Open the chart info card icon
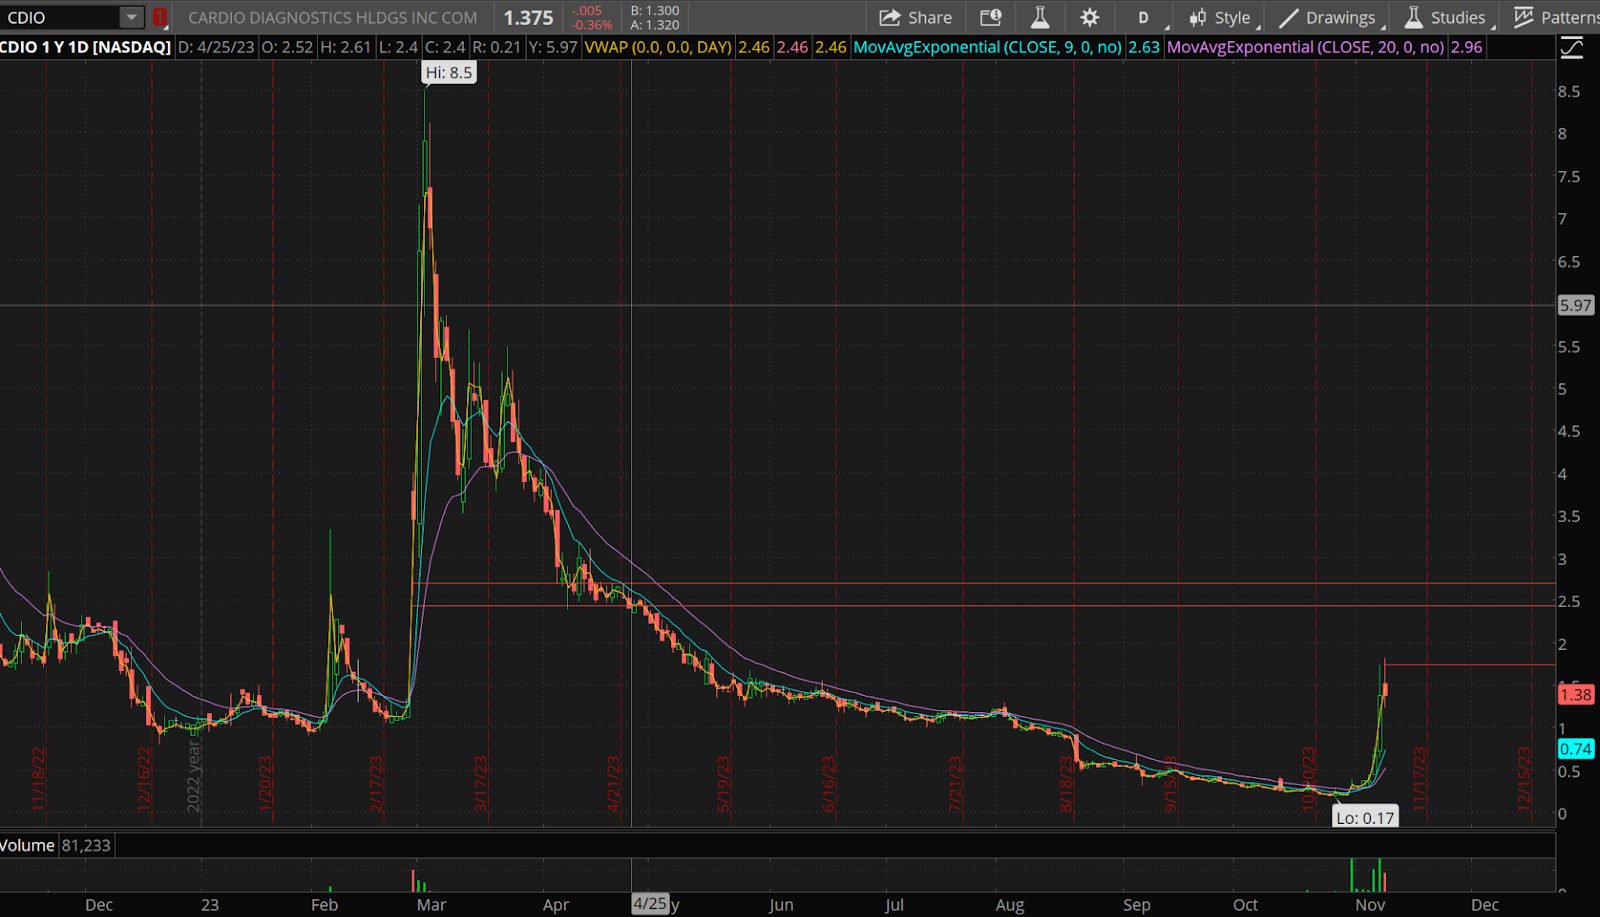This screenshot has width=1600, height=917. tap(990, 17)
